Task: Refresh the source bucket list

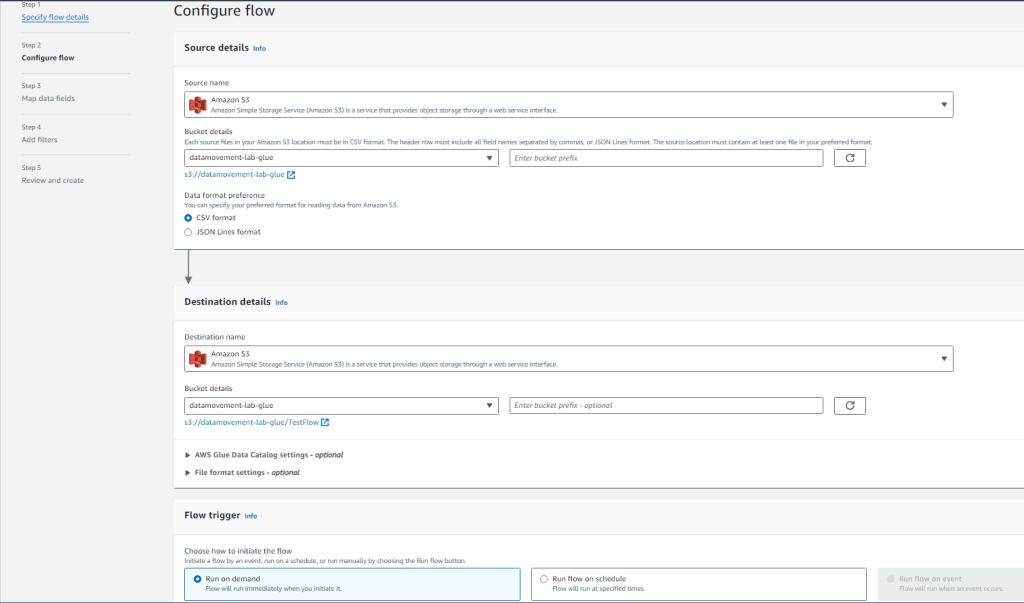Action: 849,158
